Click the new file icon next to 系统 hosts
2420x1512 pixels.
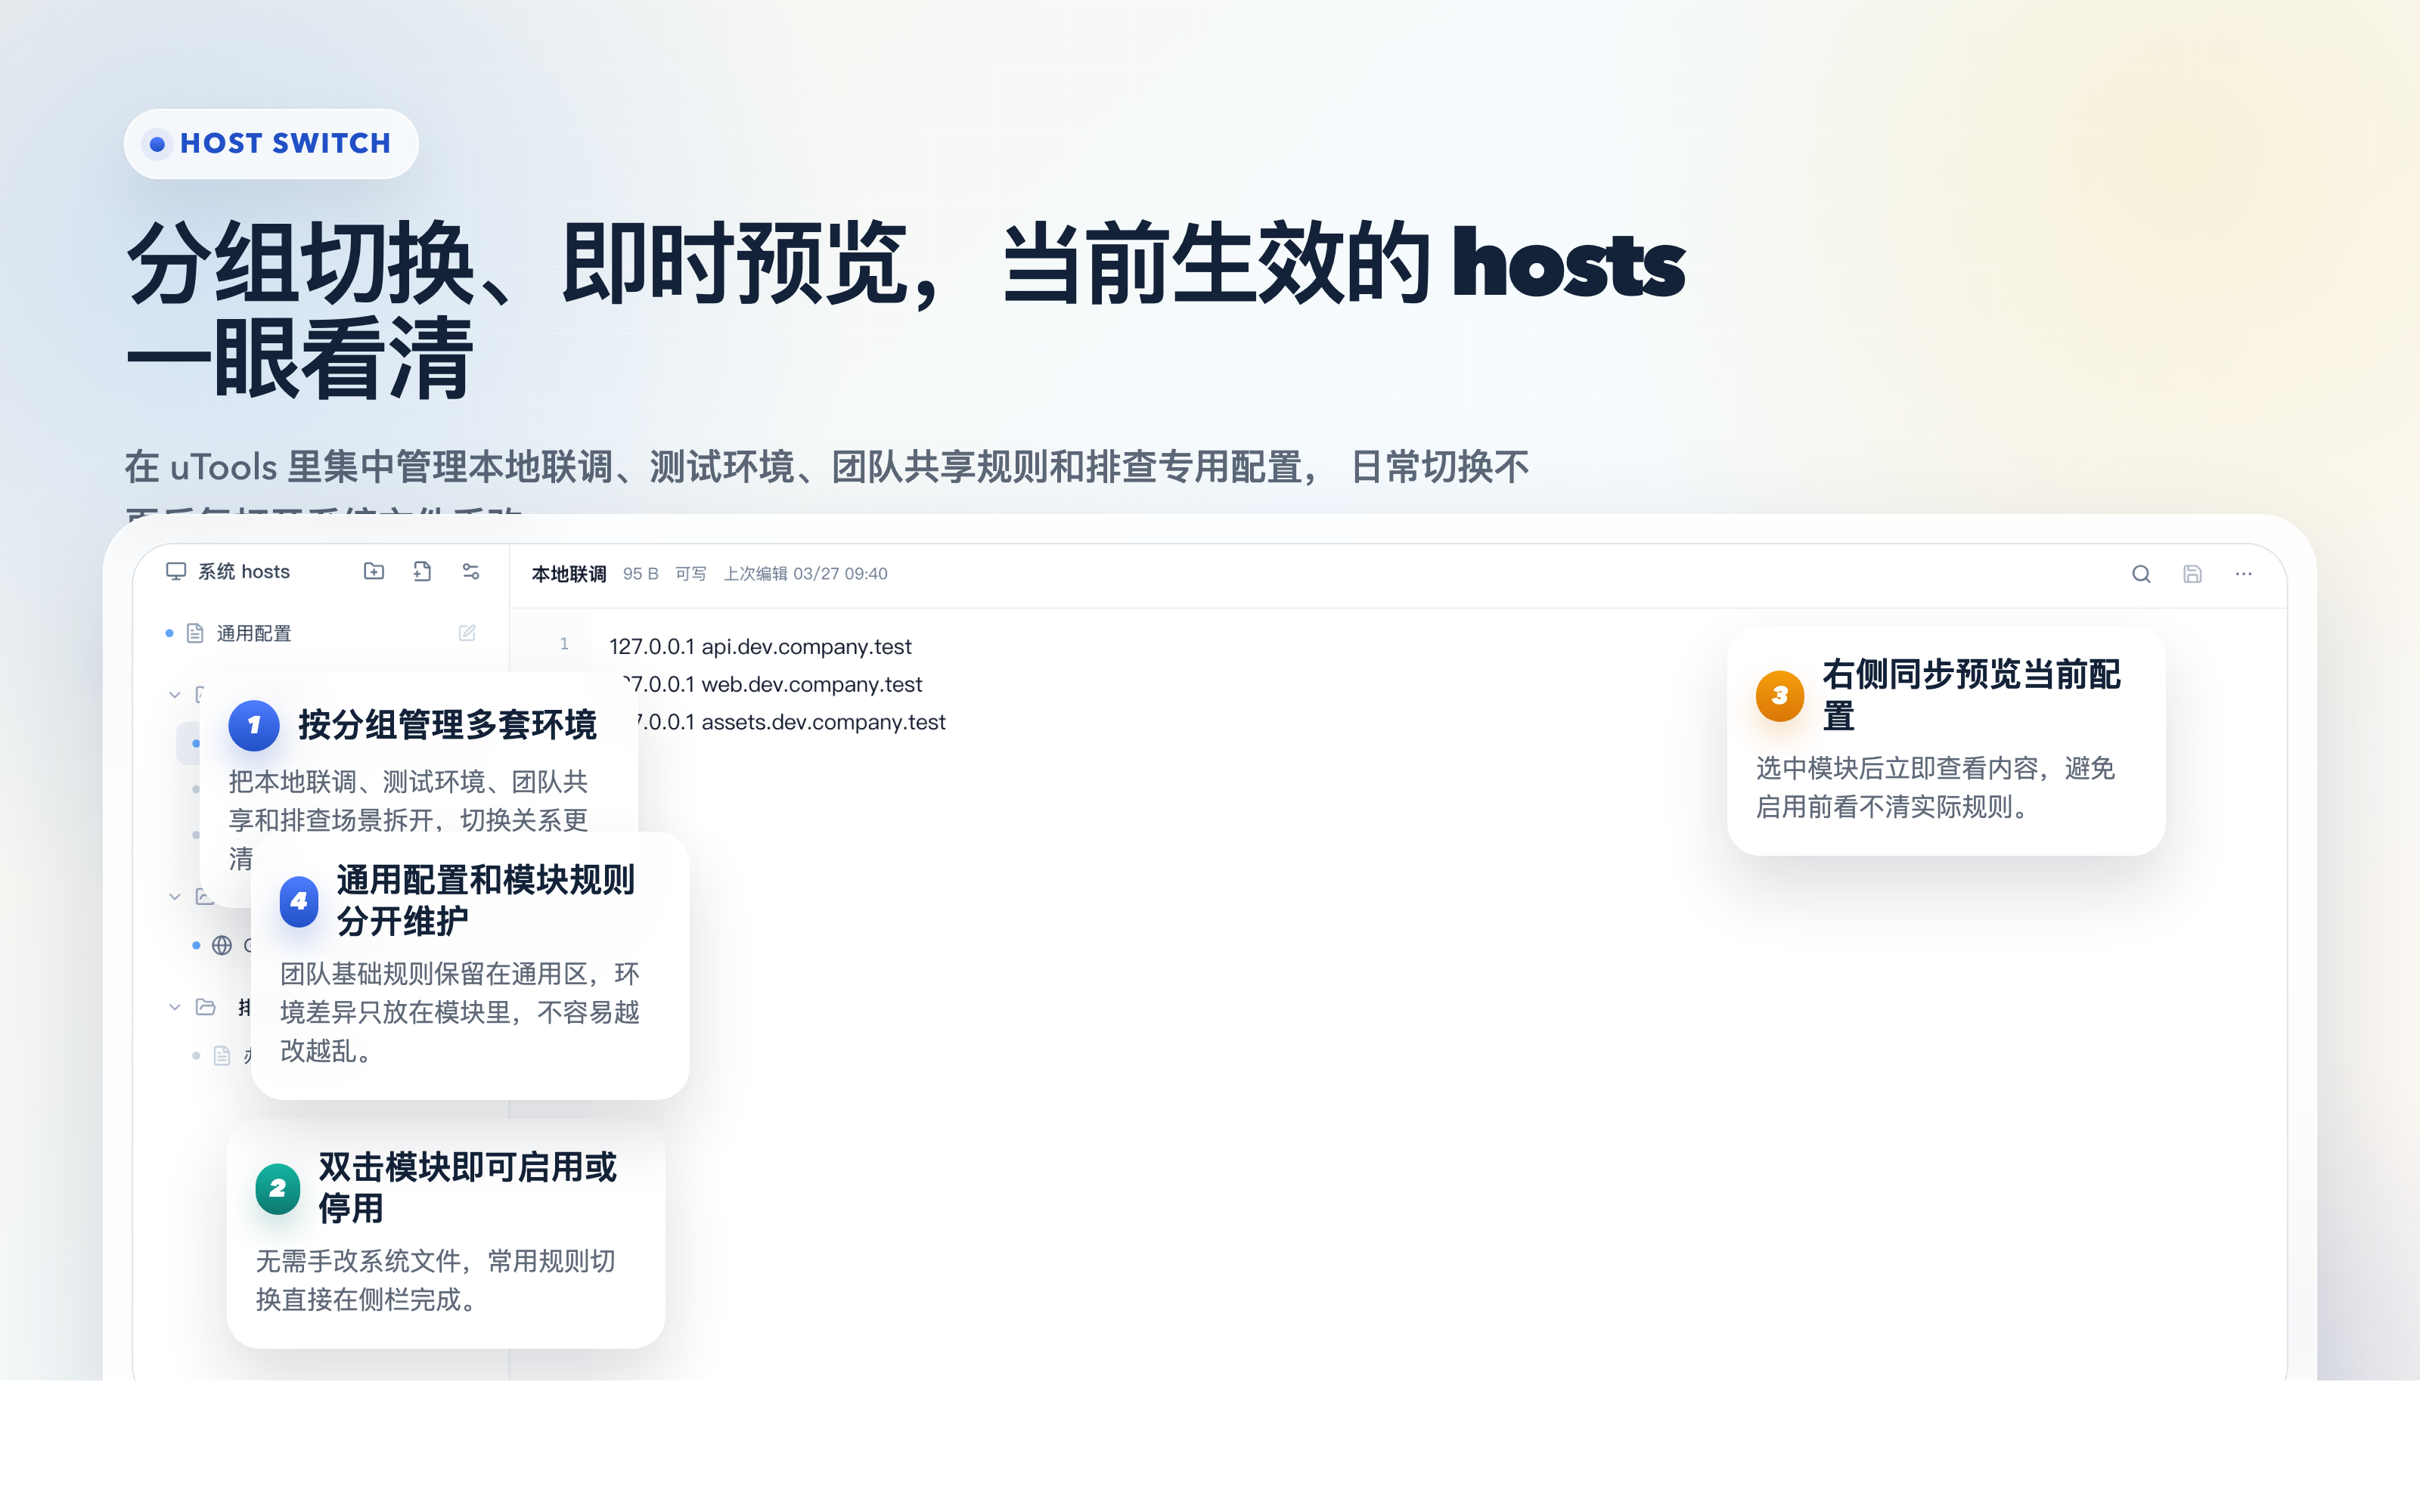coord(422,571)
